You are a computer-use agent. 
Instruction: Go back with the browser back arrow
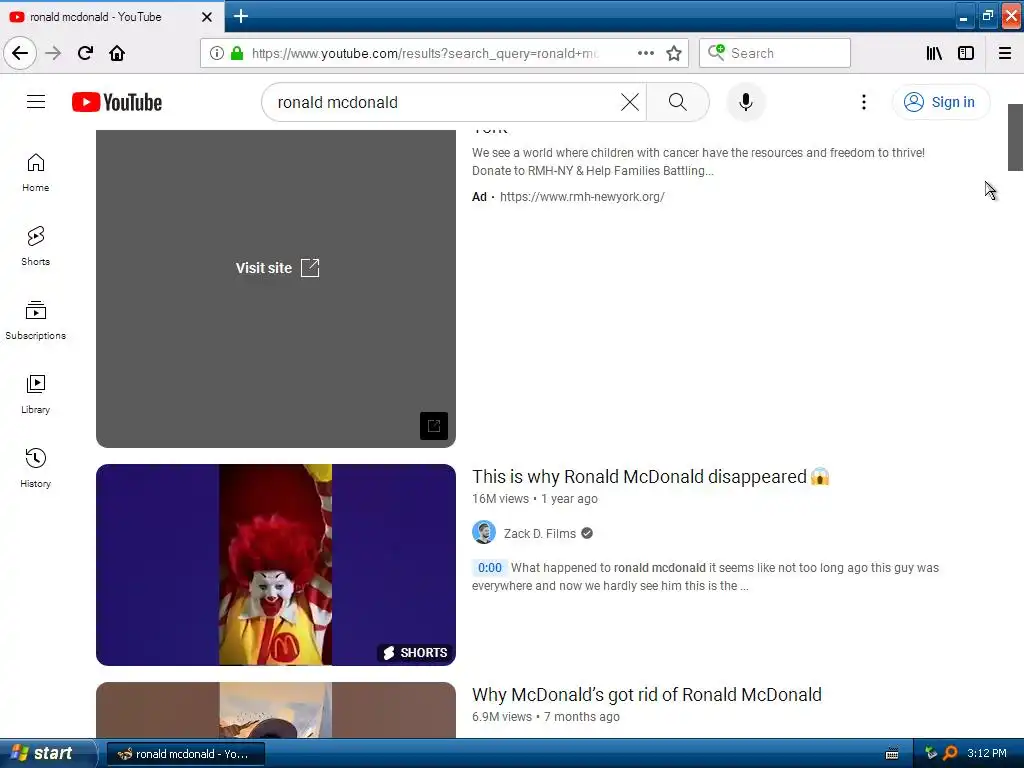pyautogui.click(x=20, y=53)
